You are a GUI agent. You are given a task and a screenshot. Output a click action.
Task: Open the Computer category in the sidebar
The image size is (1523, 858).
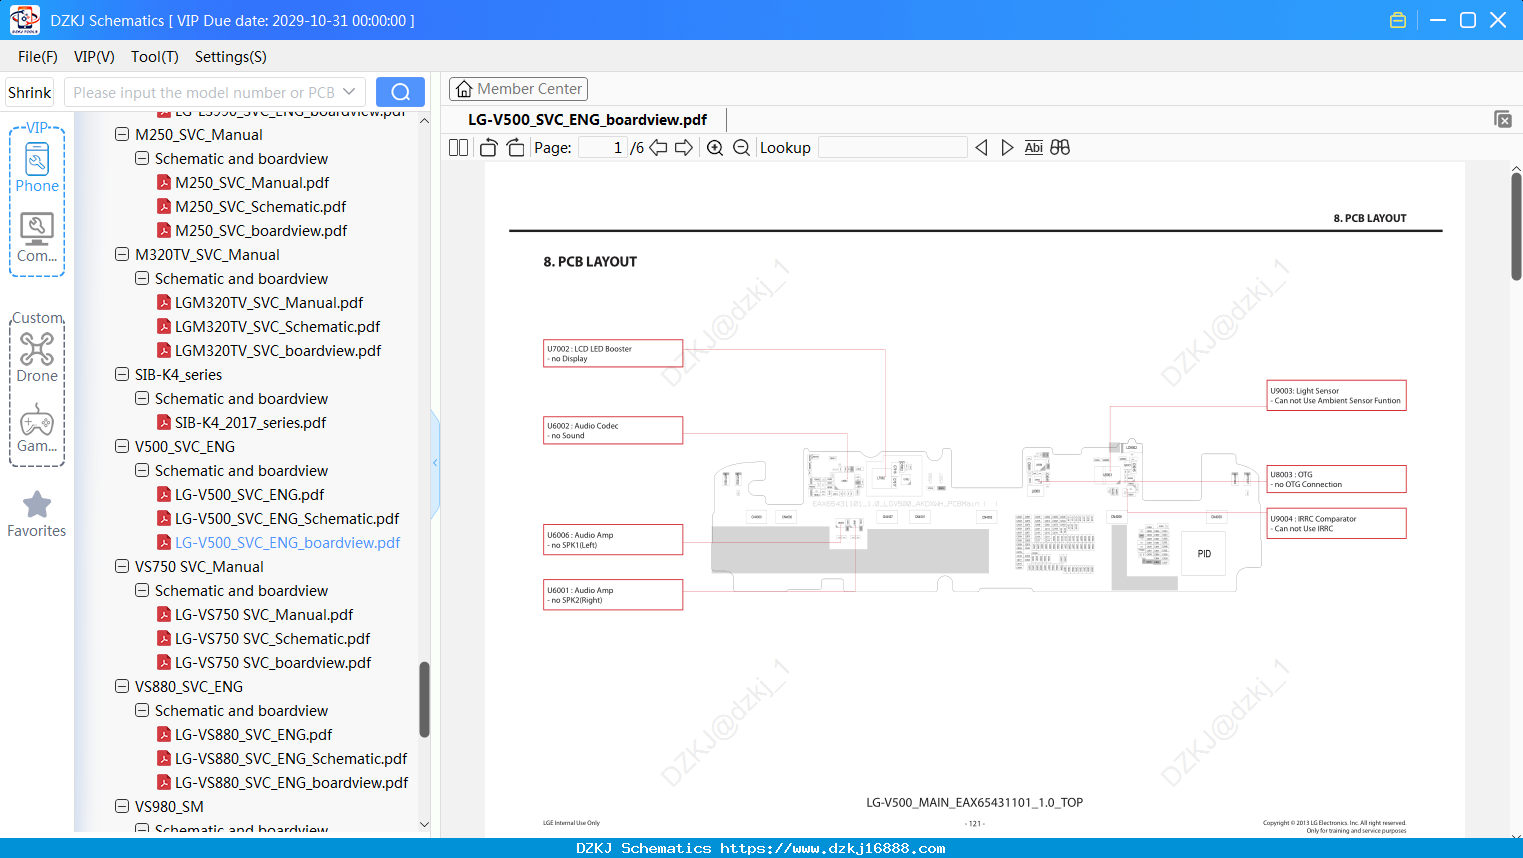37,238
